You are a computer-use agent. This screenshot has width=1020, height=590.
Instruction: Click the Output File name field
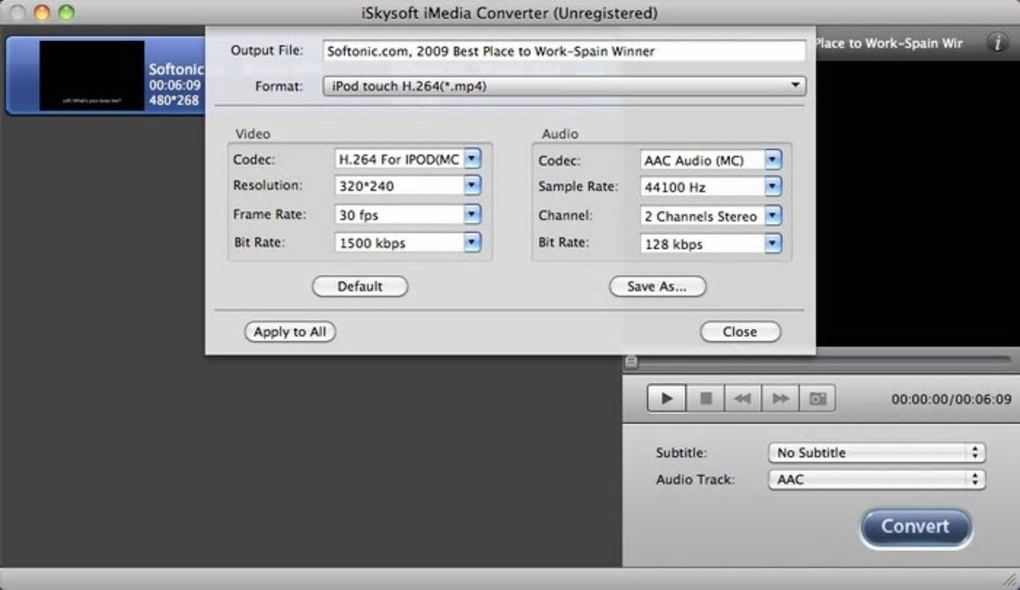click(564, 51)
